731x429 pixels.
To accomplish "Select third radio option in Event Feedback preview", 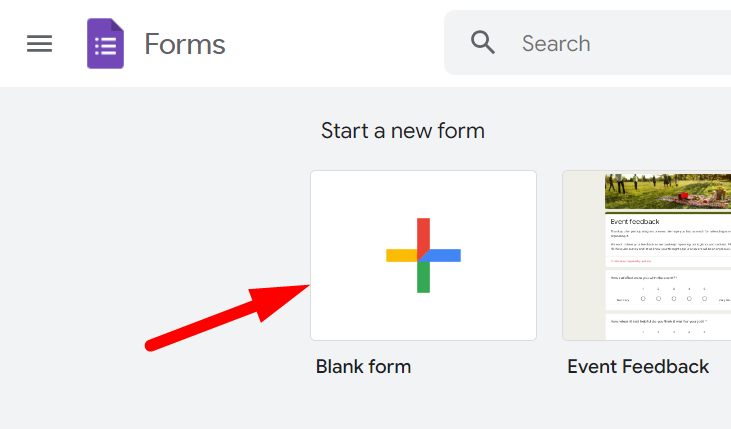I will 674,298.
